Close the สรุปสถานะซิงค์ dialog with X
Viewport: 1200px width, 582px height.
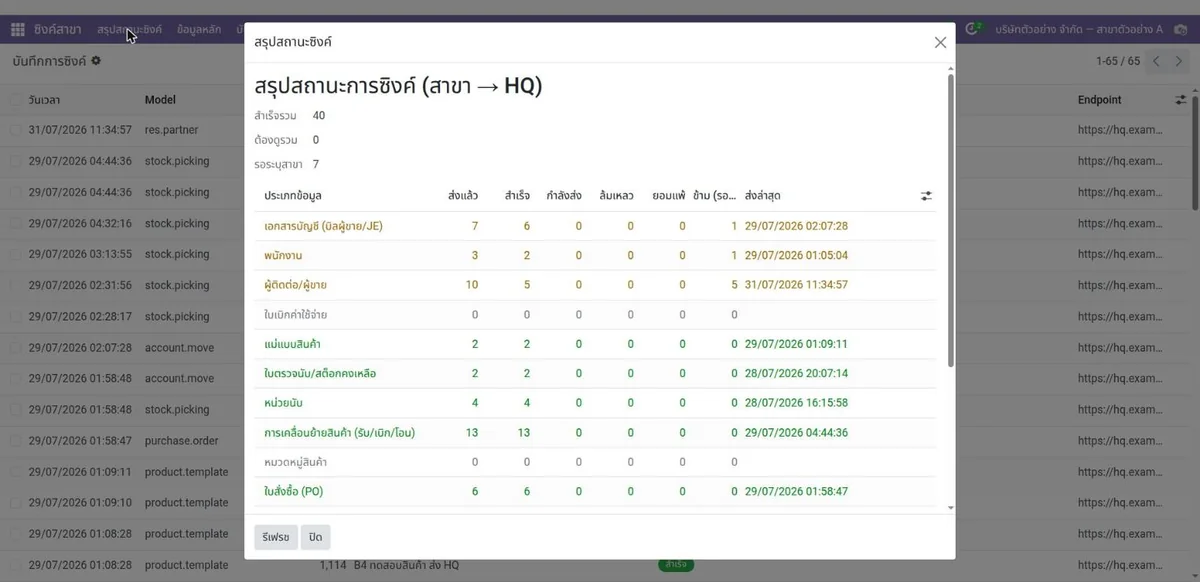[940, 43]
